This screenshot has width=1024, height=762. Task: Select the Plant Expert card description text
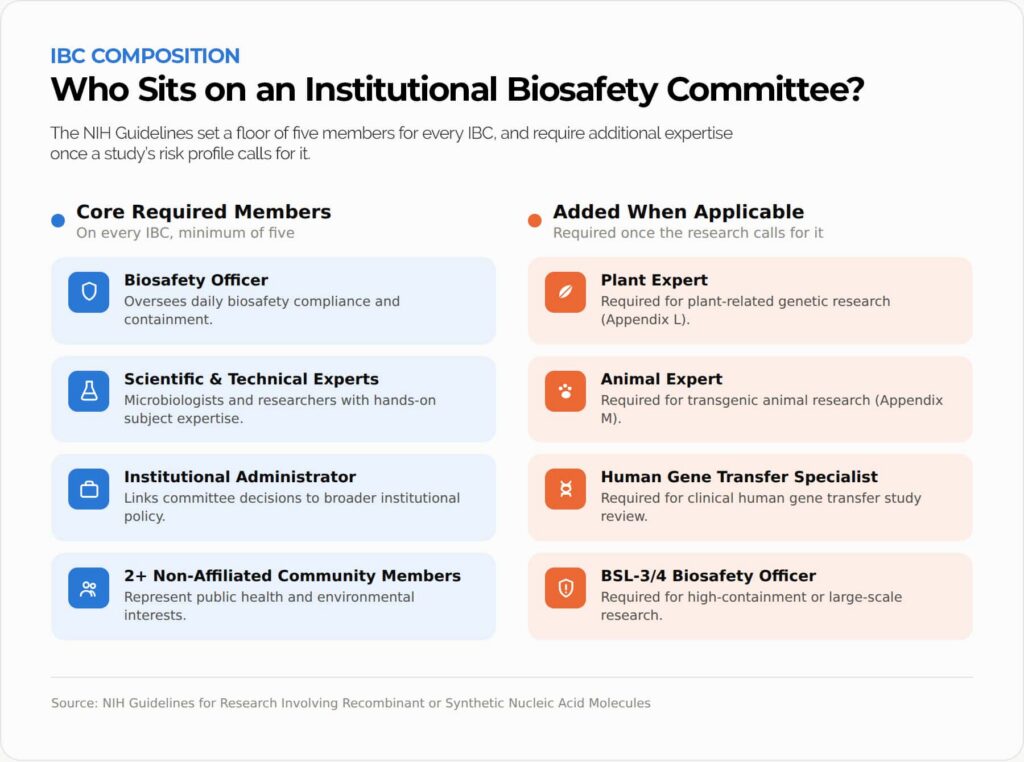(745, 310)
